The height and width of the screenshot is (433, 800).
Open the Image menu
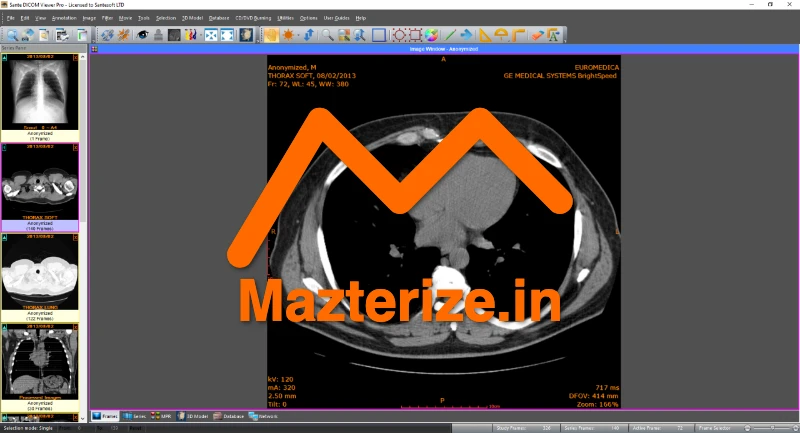pyautogui.click(x=89, y=18)
